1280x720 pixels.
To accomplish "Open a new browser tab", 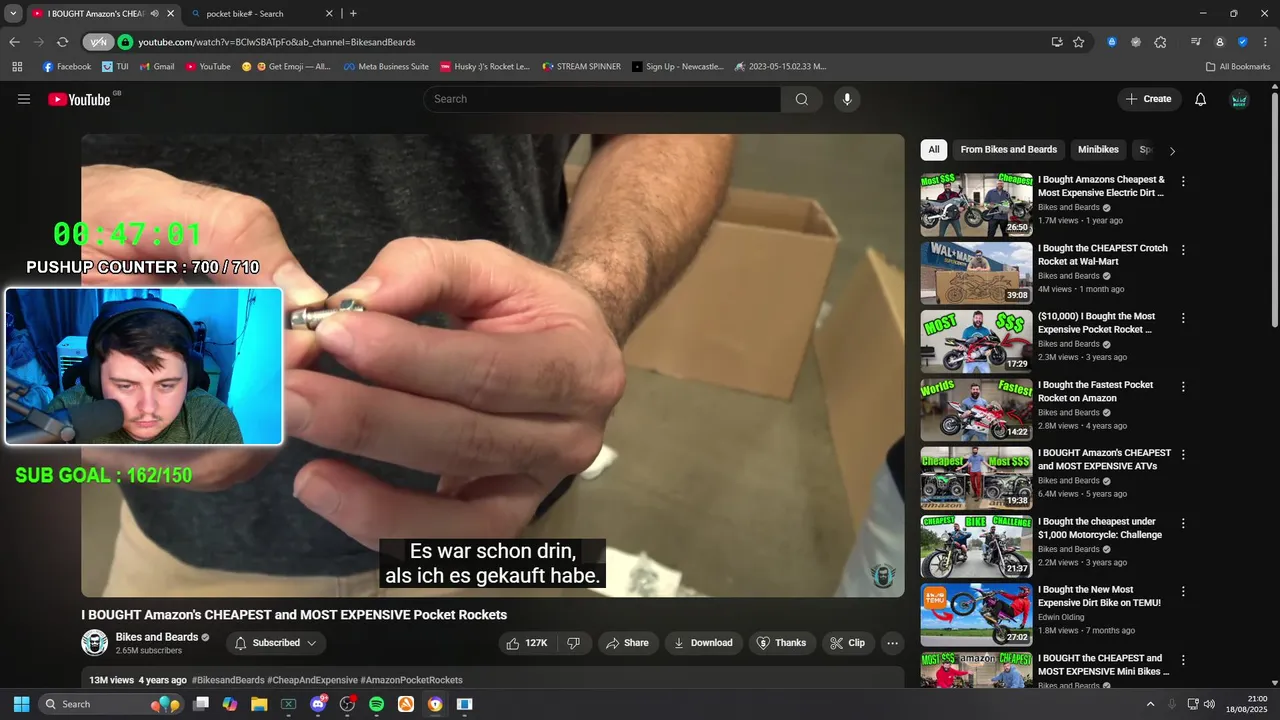I will click(353, 14).
